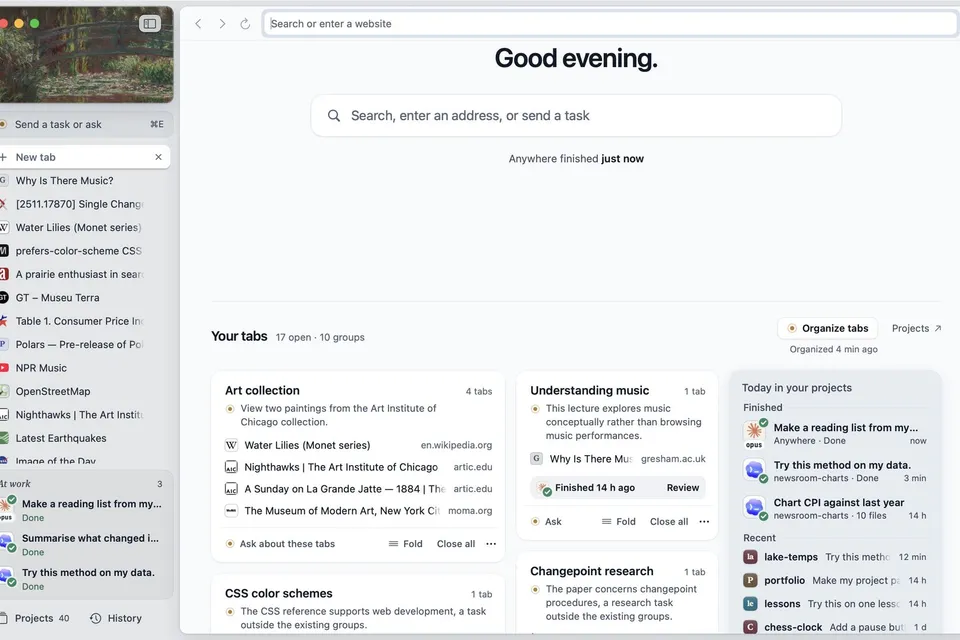Screen dimensions: 960x640
Task: Close all tabs in Art collection
Action: pos(456,544)
